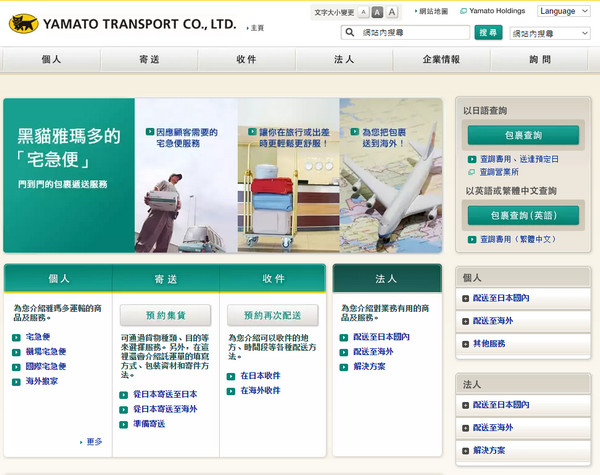Viewport: 600px width, 475px height.
Task: Select the dark green 法人 panel header
Action: [387, 279]
